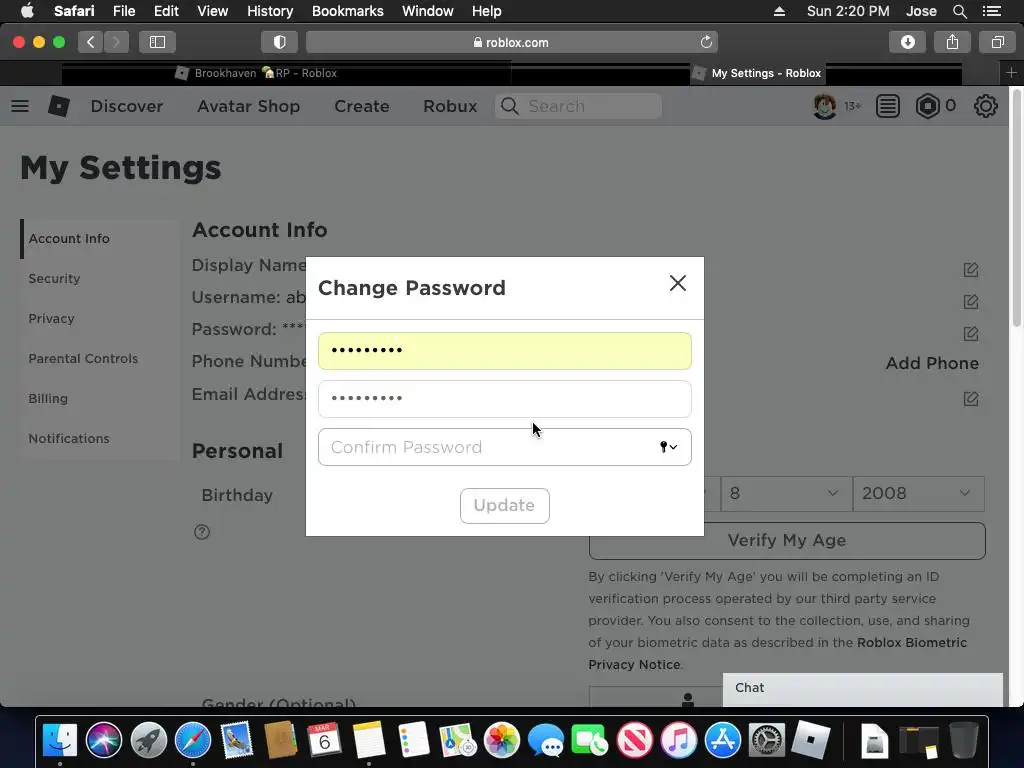
Task: Click Verify My Age button
Action: pyautogui.click(x=787, y=541)
